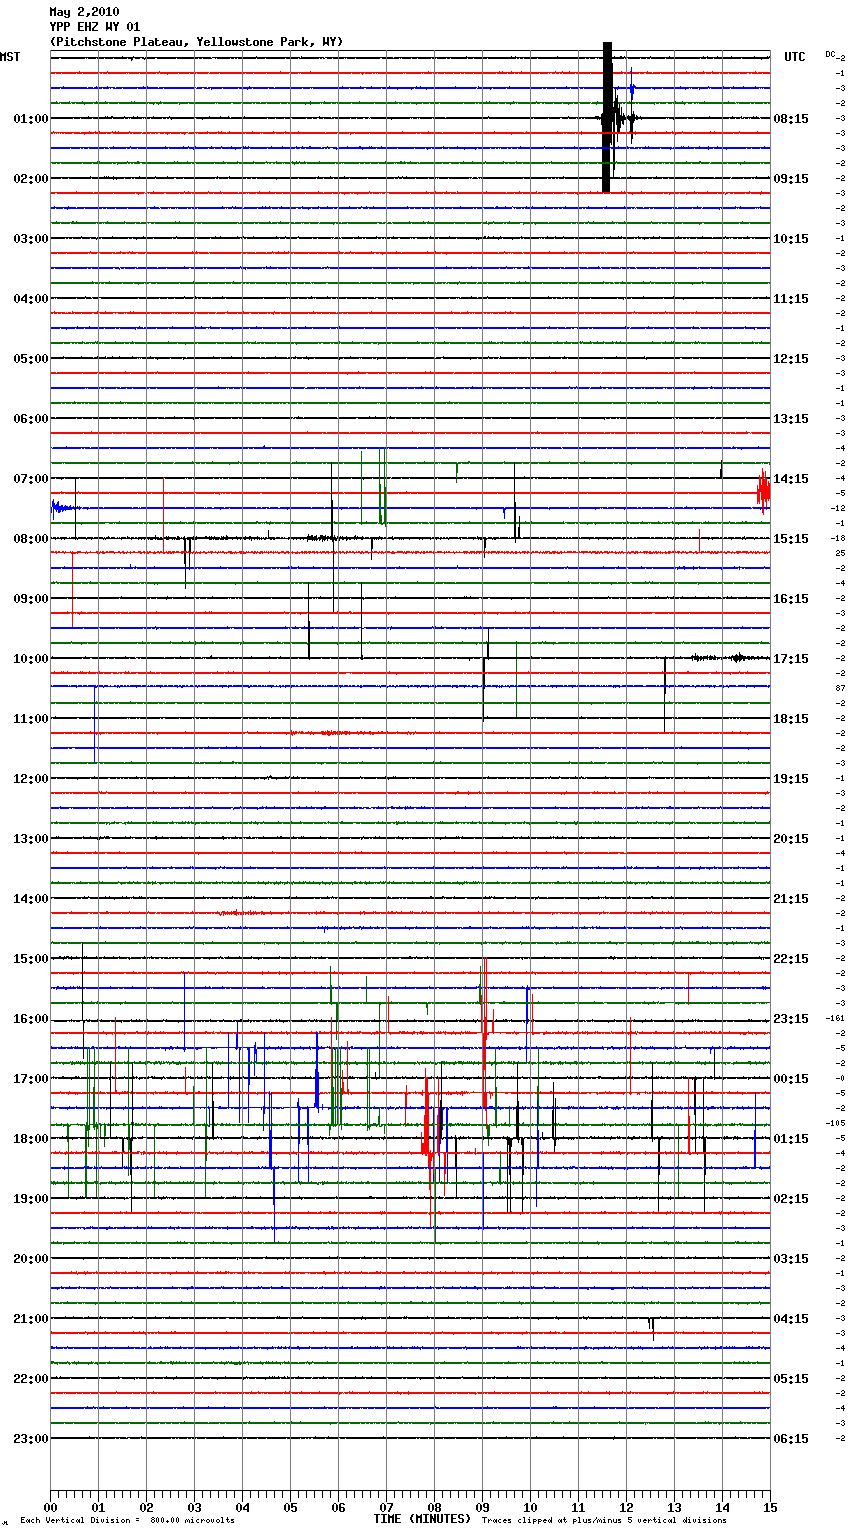Click the DC offset value 87
Viewport: 850px width, 1534px height.
[840, 688]
